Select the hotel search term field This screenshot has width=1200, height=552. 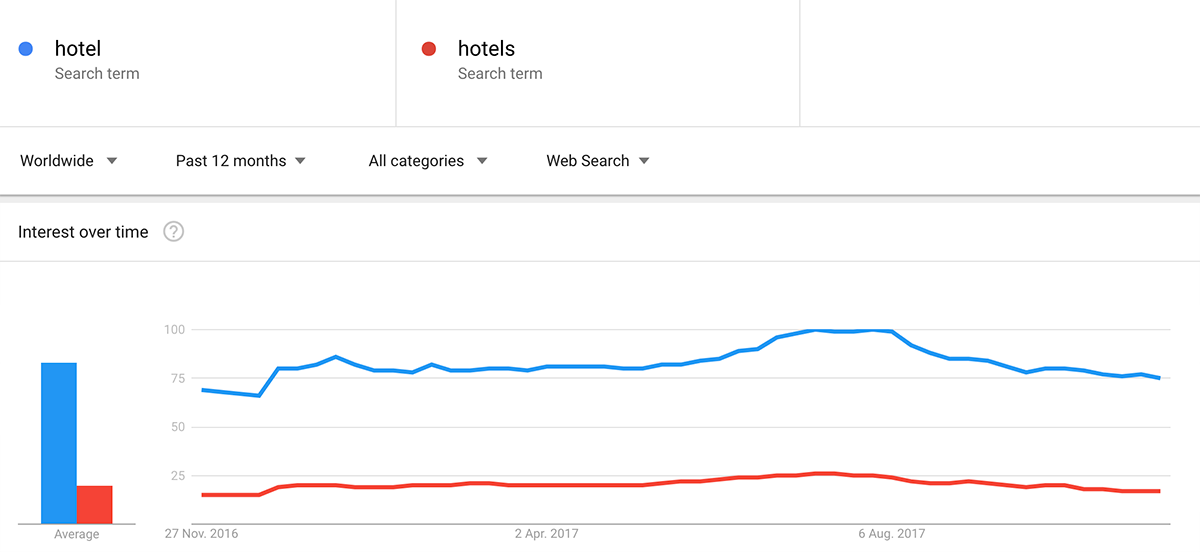pos(198,63)
